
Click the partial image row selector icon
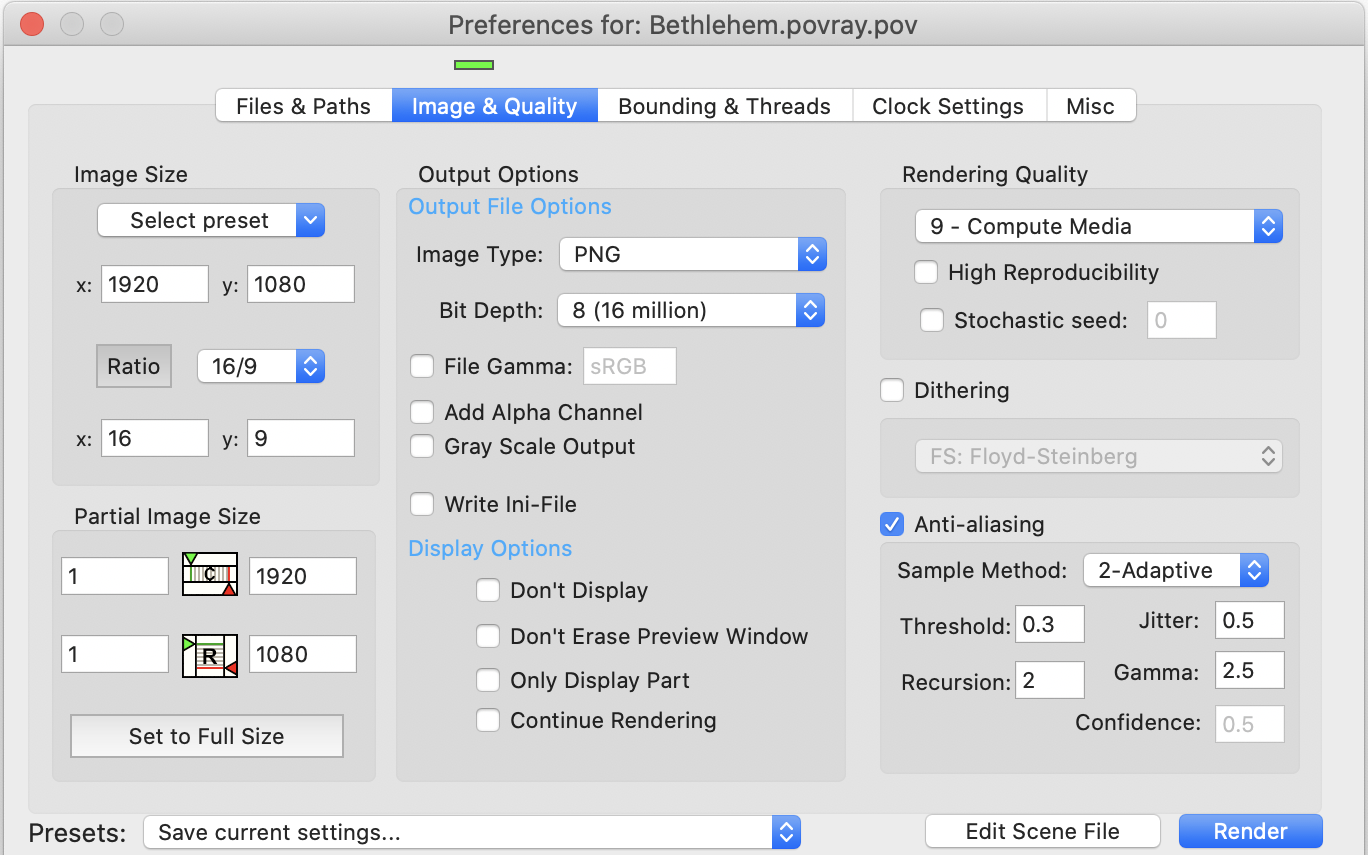click(x=209, y=655)
